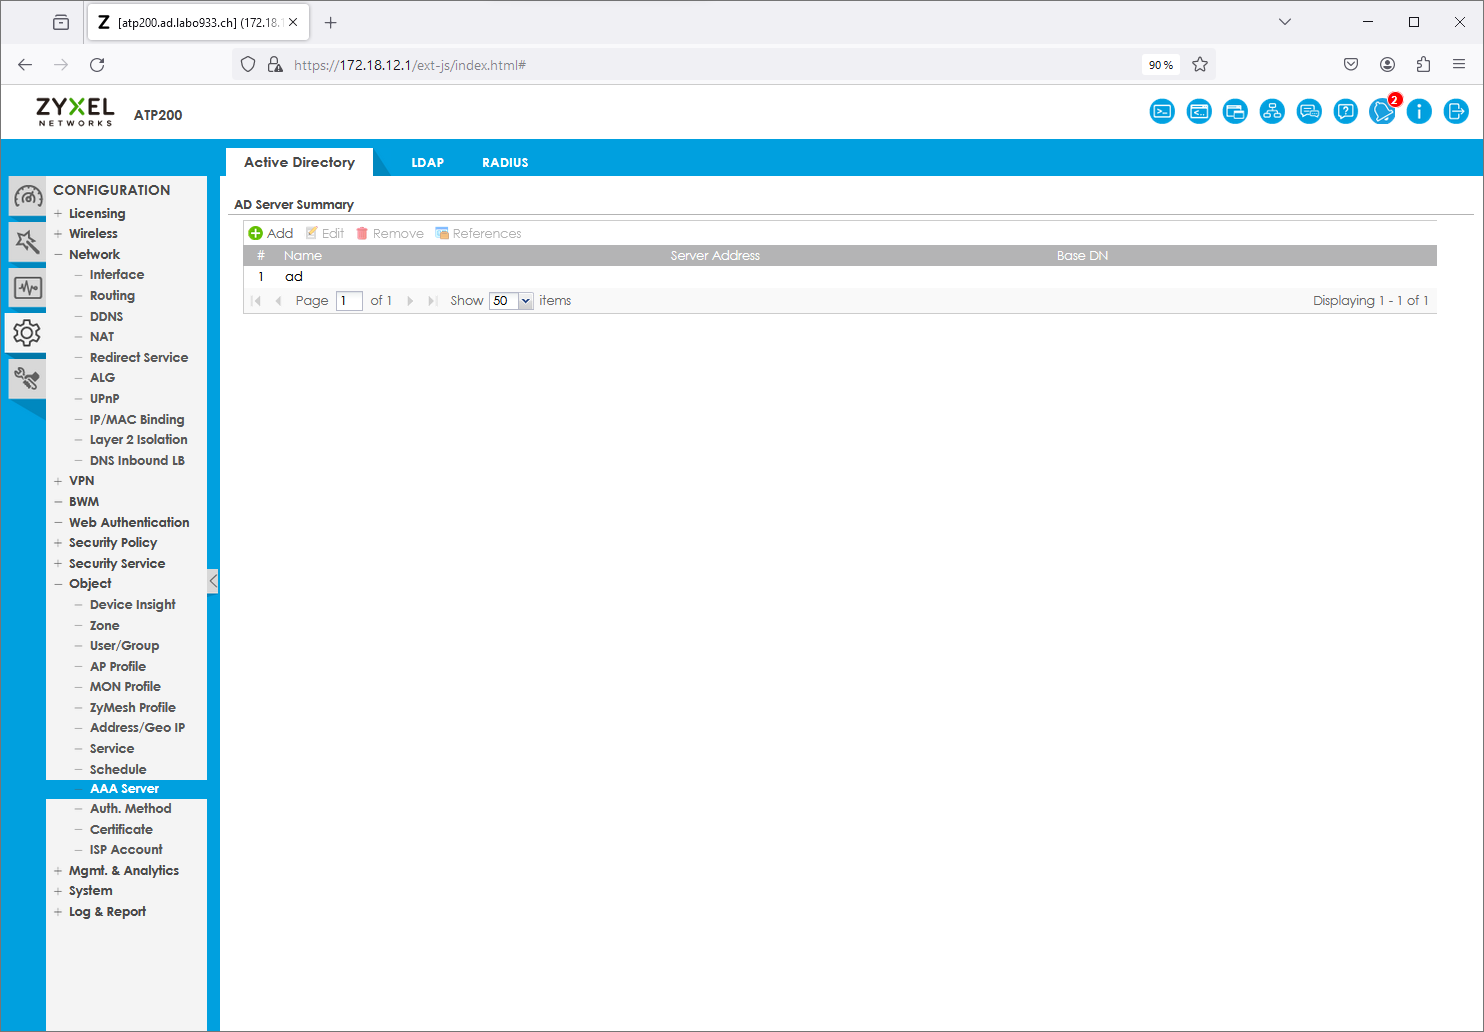The width and height of the screenshot is (1484, 1032).
Task: Open Address/Geo IP menu item
Action: pos(137,728)
